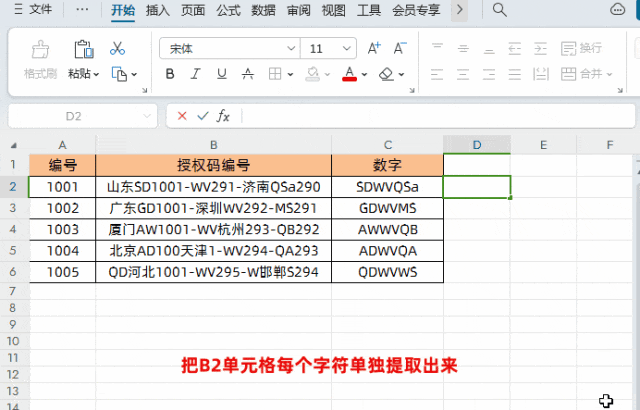Image resolution: width=640 pixels, height=410 pixels.
Task: Toggle bold formatting
Action: pyautogui.click(x=169, y=74)
